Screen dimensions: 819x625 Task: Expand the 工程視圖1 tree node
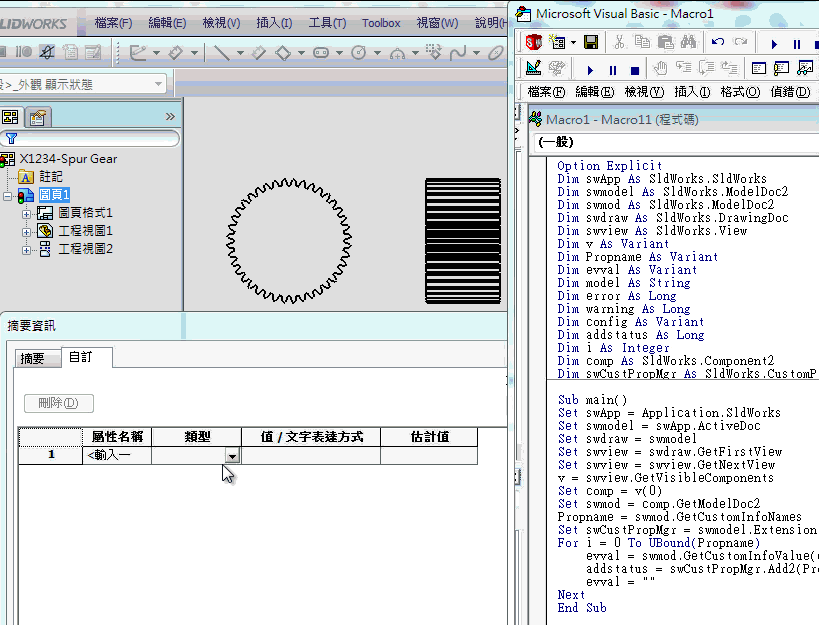point(25,231)
